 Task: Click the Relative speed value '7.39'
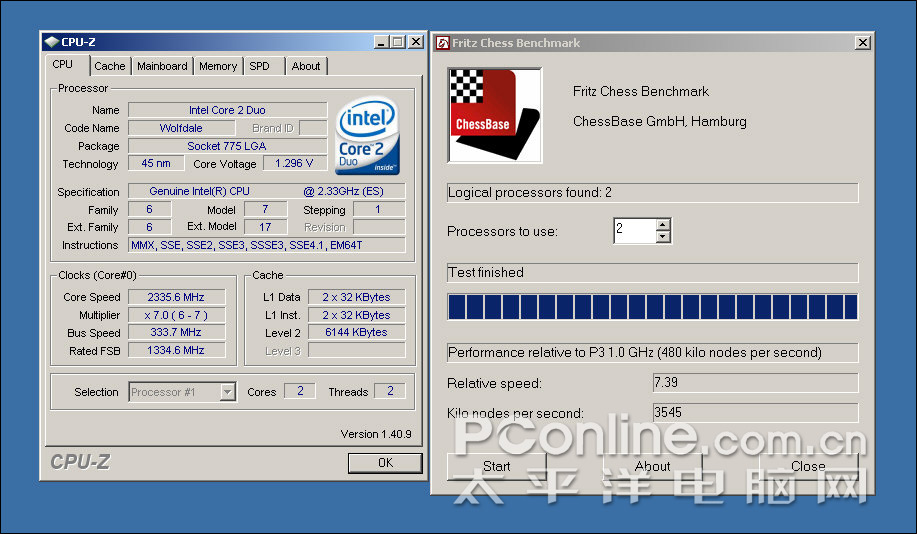click(756, 383)
